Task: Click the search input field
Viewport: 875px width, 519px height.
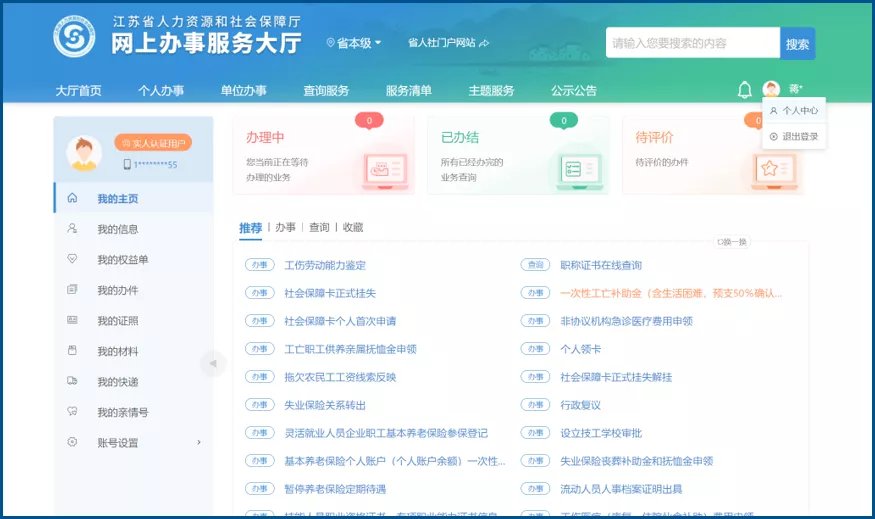Action: pyautogui.click(x=692, y=43)
